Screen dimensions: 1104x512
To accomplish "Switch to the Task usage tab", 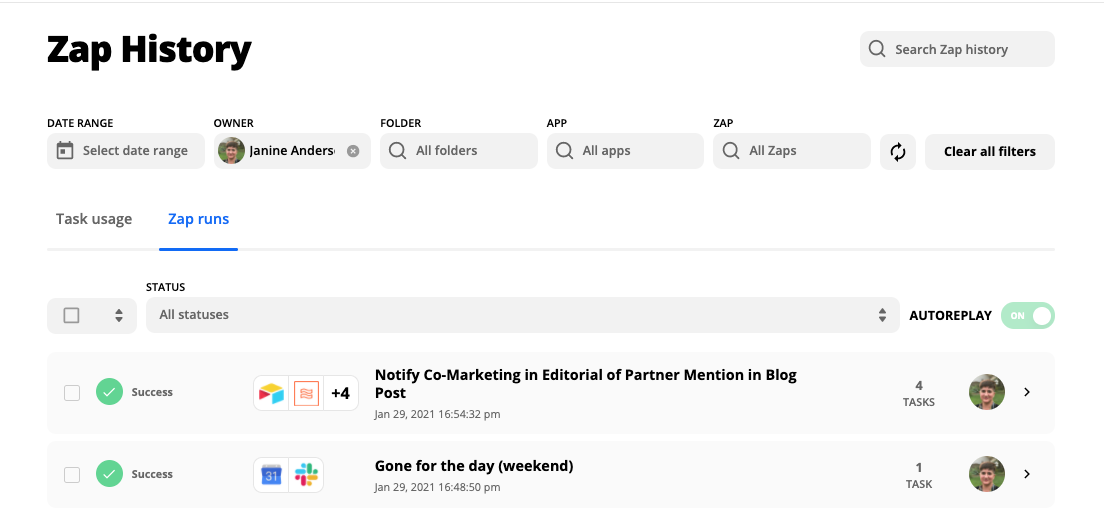I will [x=94, y=219].
